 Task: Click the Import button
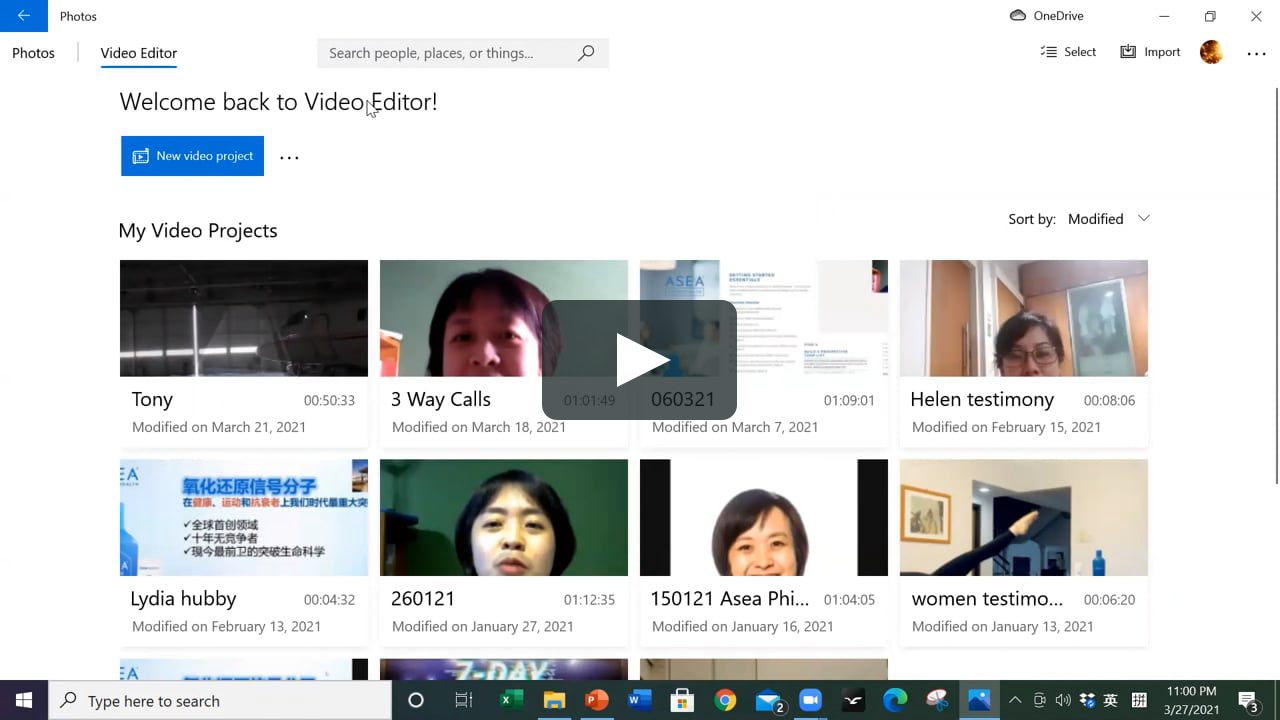1150,52
